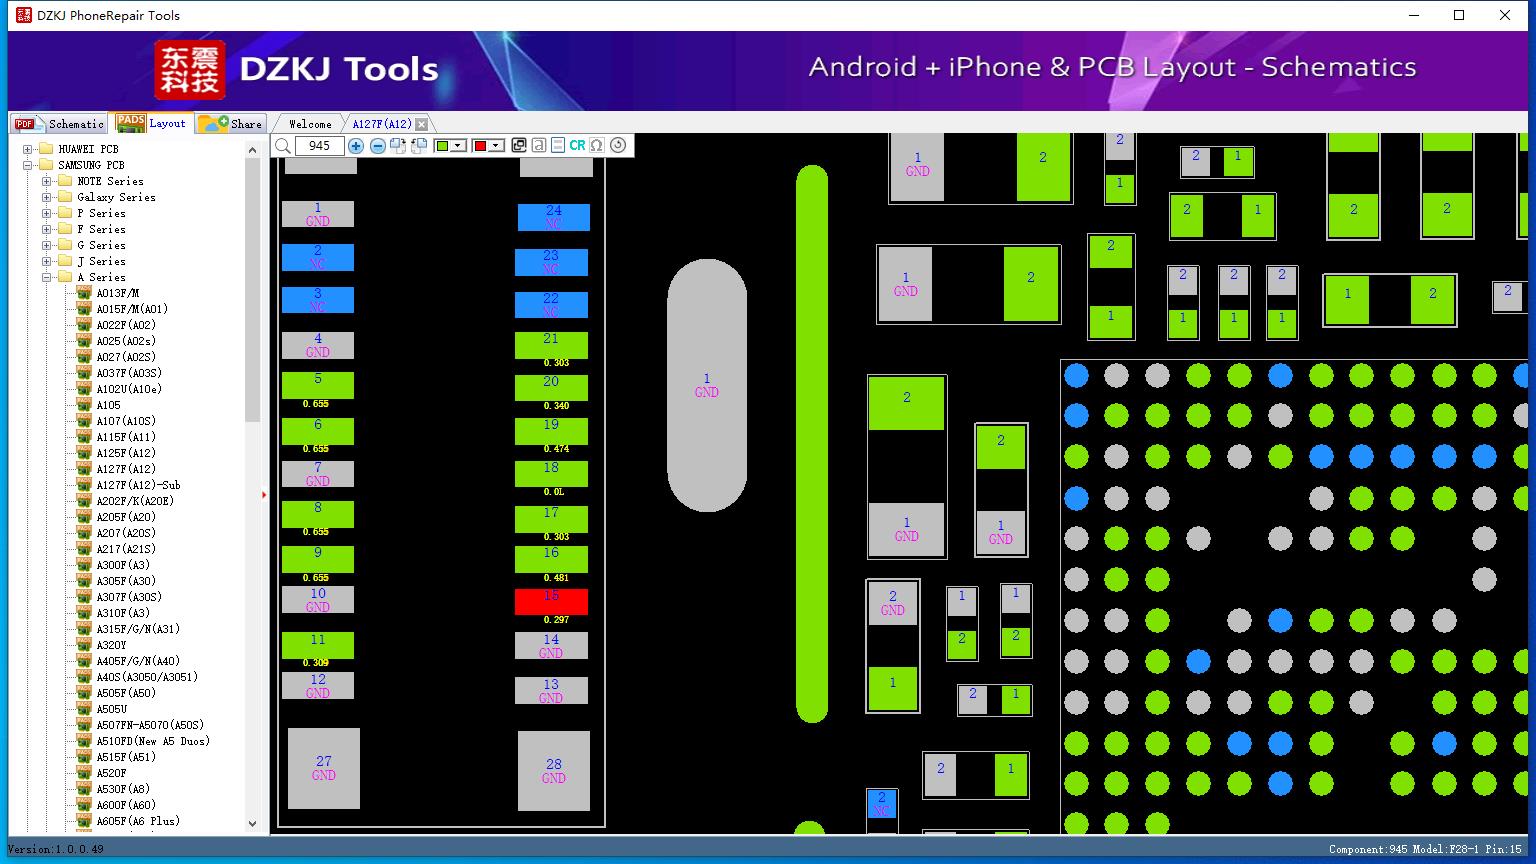Expand the F Series folder
The height and width of the screenshot is (864, 1536).
pos(47,229)
